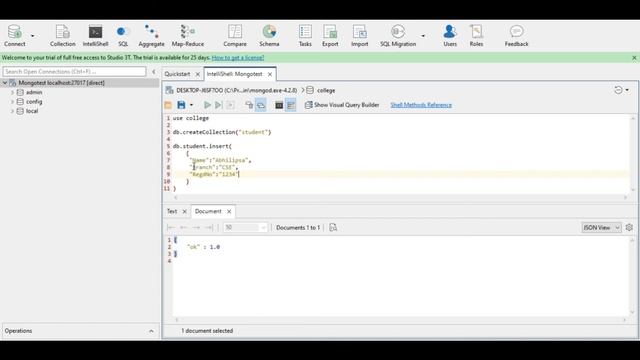Open the Users manager
Screen dimensions: 640x360
(x=450, y=36)
